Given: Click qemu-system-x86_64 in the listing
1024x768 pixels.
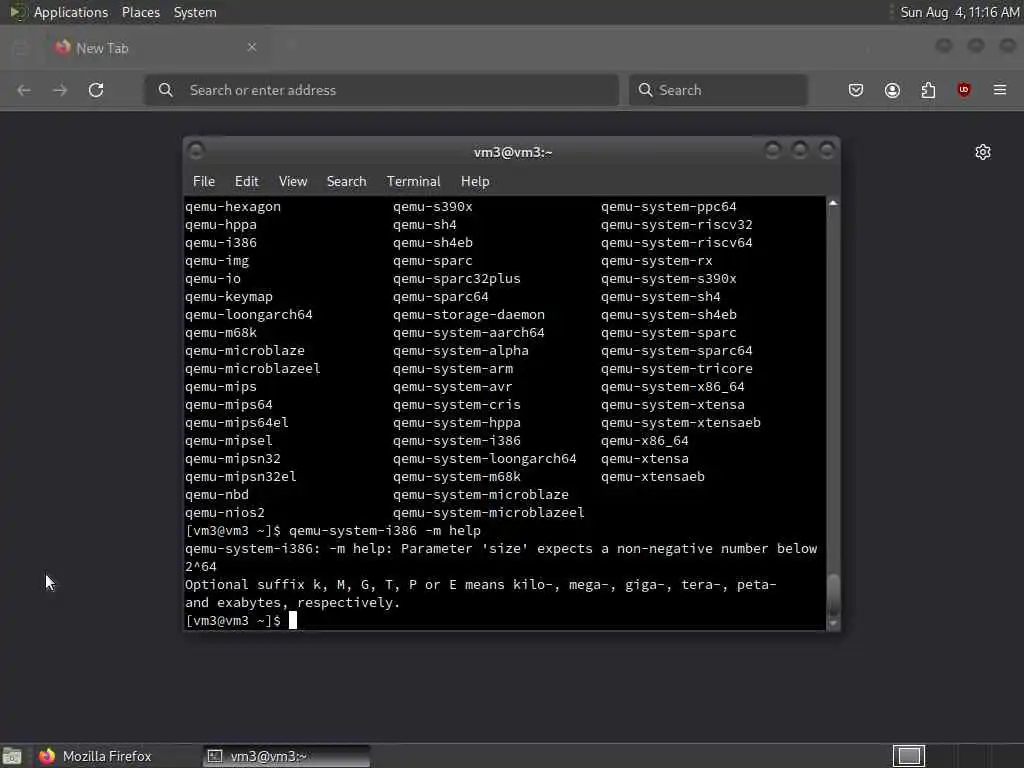Looking at the screenshot, I should pyautogui.click(x=673, y=387).
